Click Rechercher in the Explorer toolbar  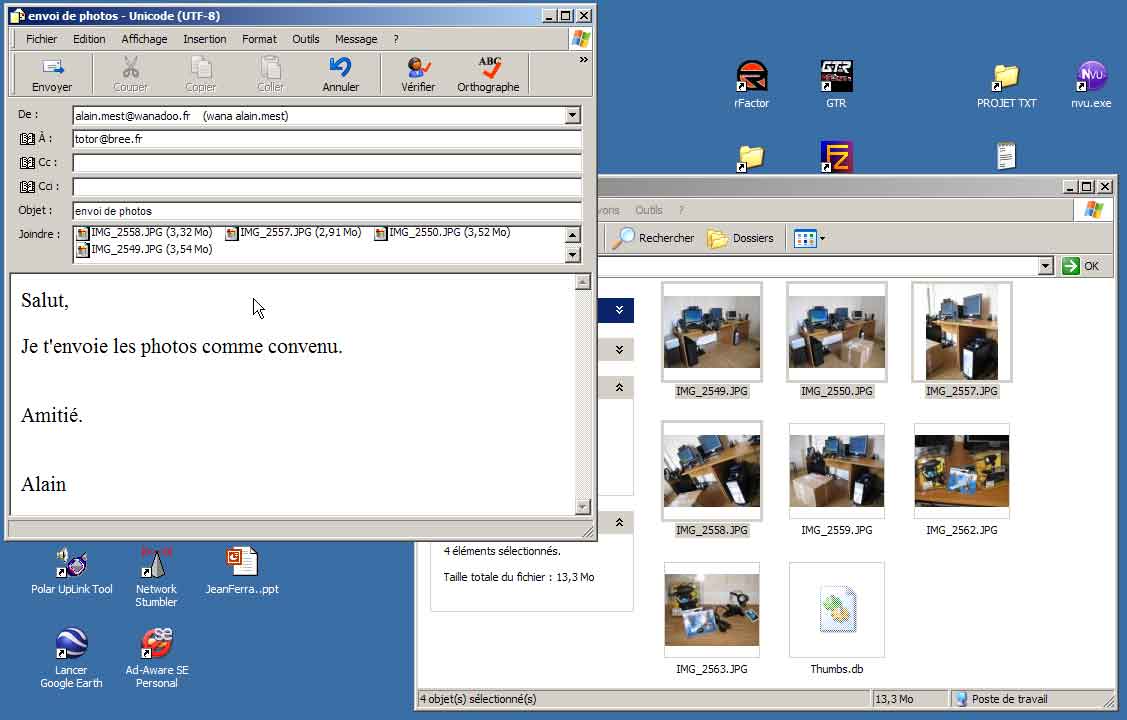point(654,238)
